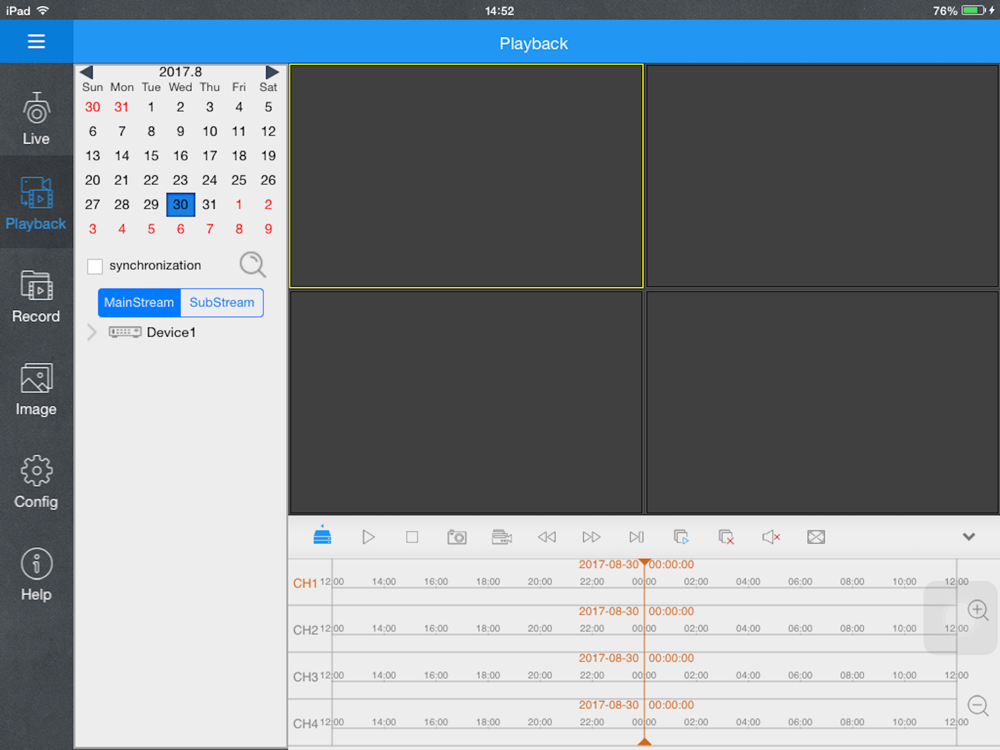This screenshot has height=750, width=1000.
Task: Play all windows icon
Action: pyautogui.click(x=681, y=537)
